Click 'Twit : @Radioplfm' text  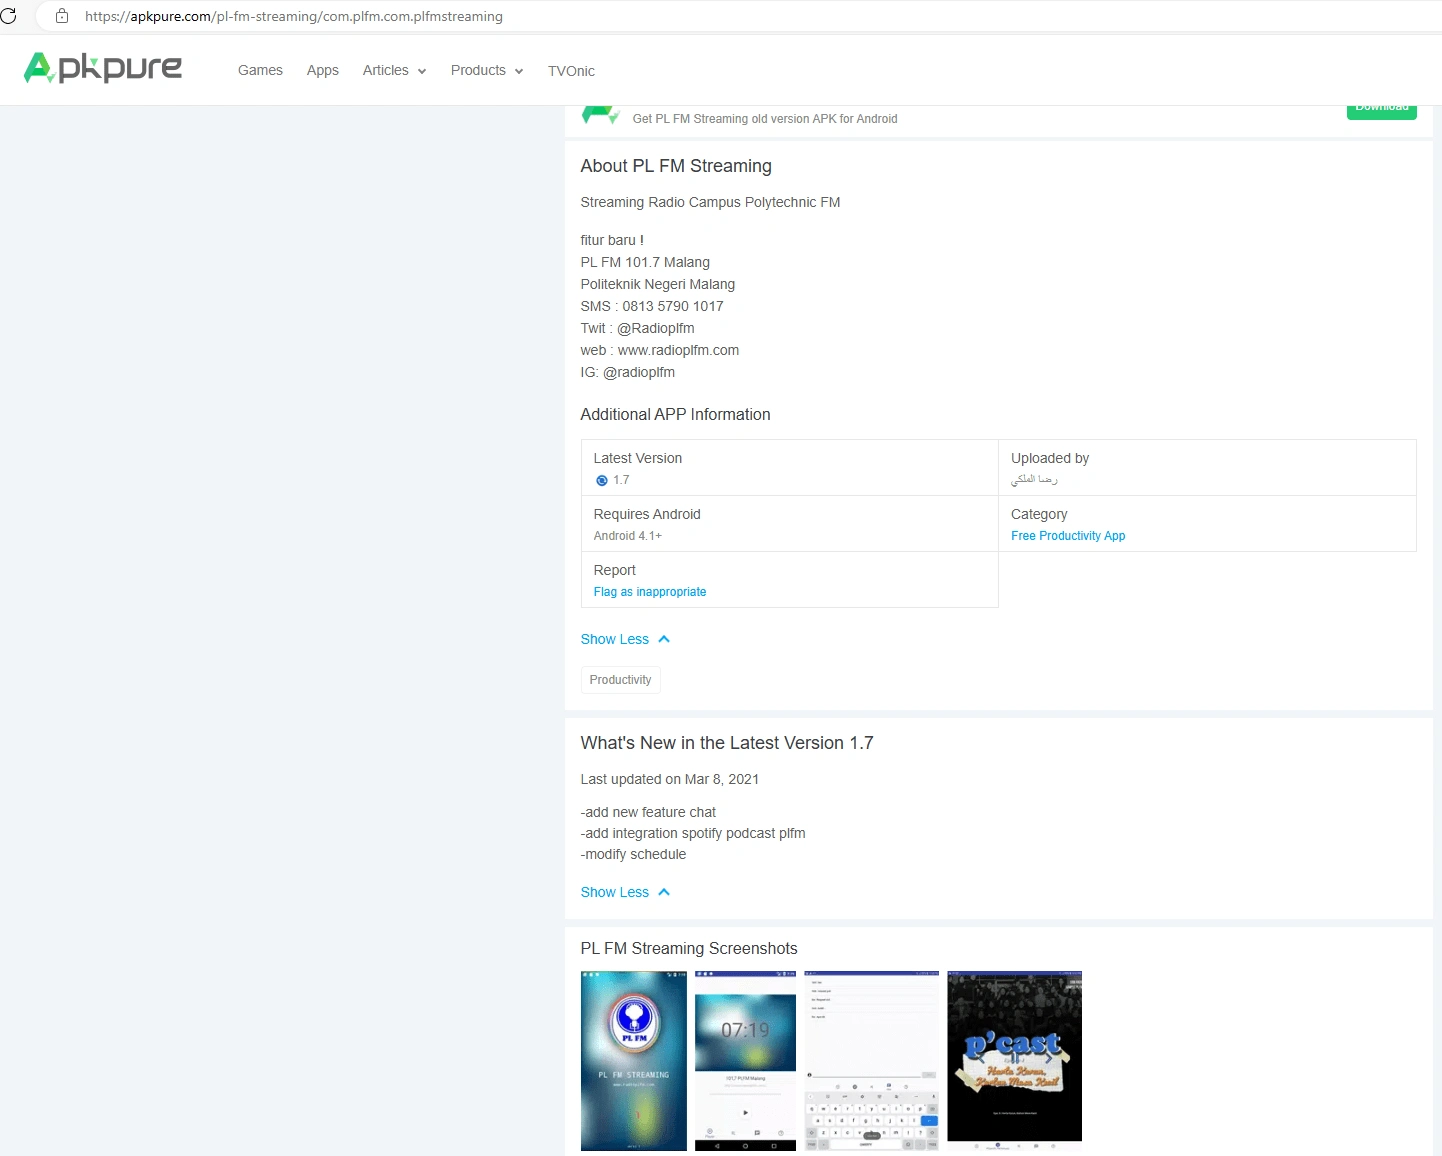coord(638,328)
